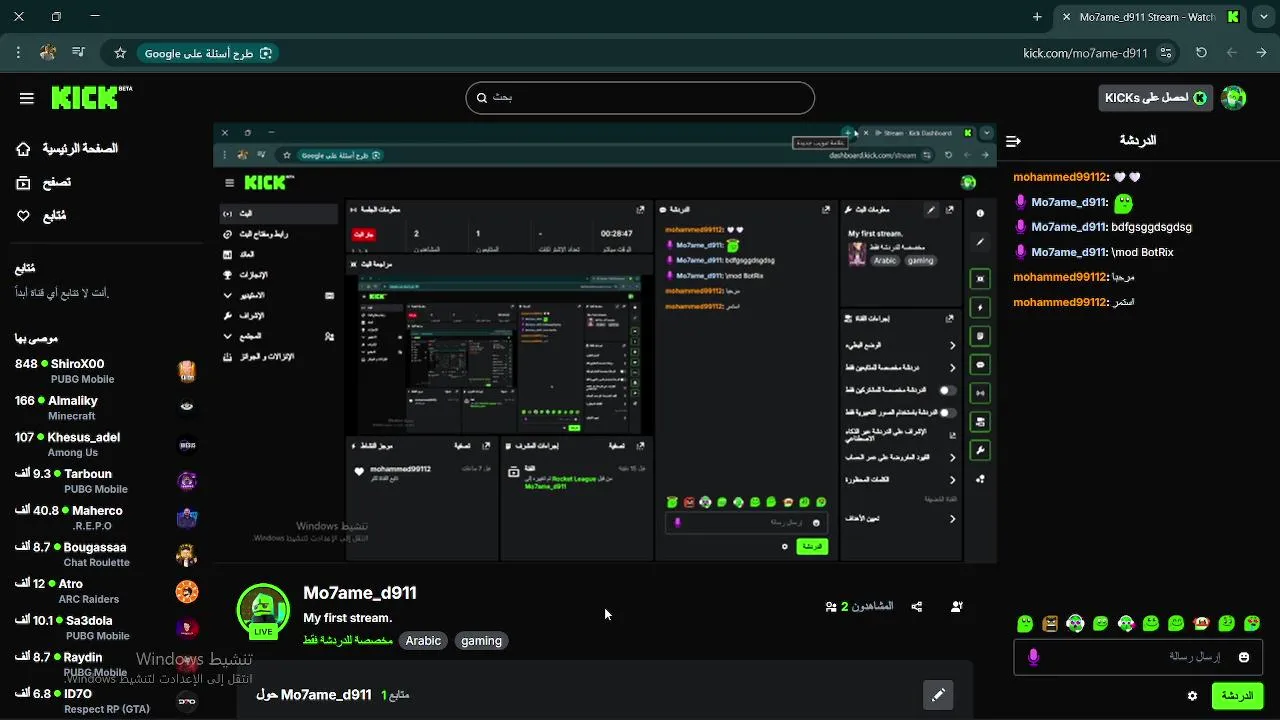The width and height of the screenshot is (1280, 720).
Task: Click the Mo7ame_d911 channel name
Action: pos(360,593)
